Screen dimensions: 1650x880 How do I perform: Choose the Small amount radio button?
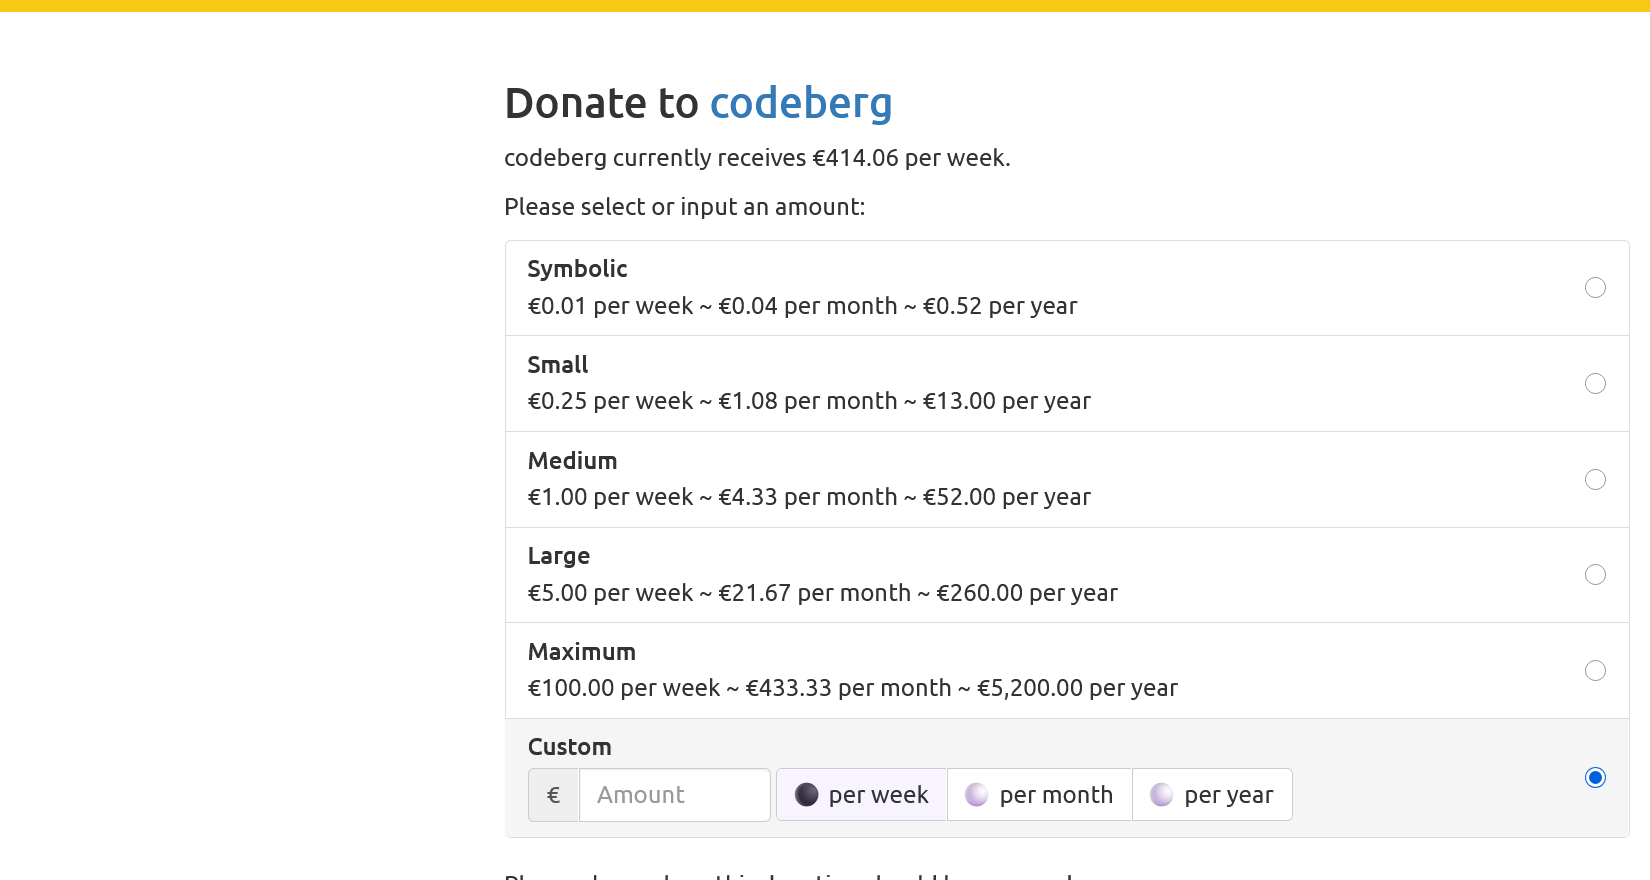point(1595,384)
